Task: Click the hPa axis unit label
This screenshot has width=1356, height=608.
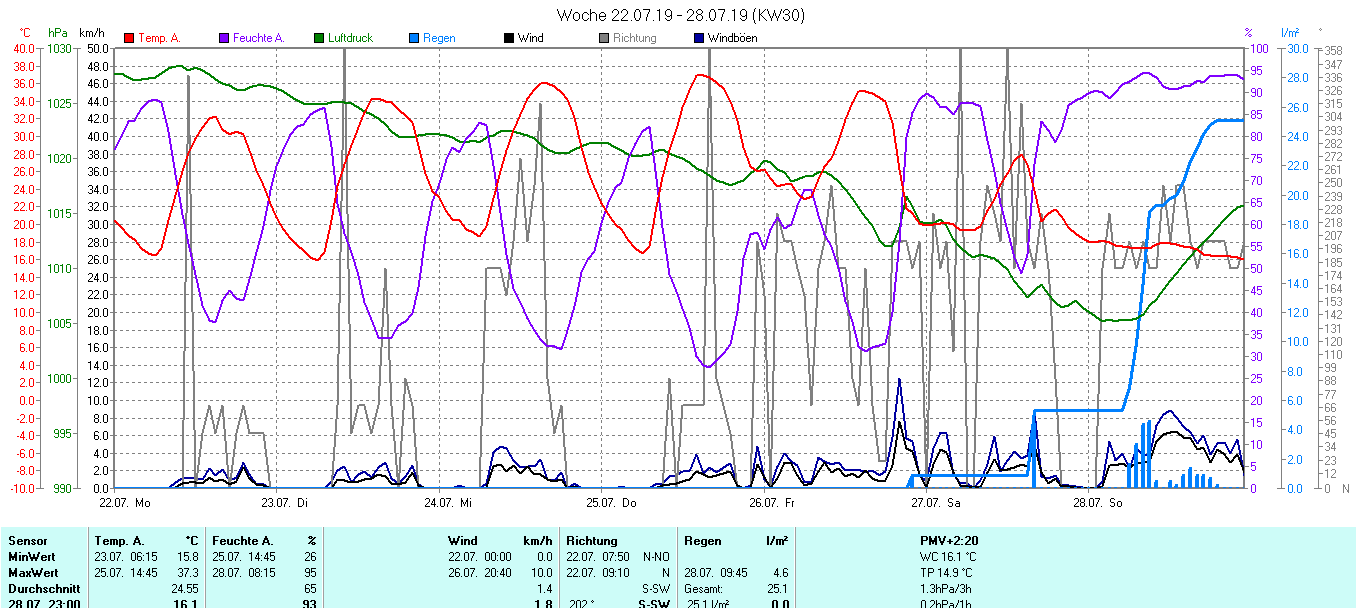Action: (x=58, y=33)
